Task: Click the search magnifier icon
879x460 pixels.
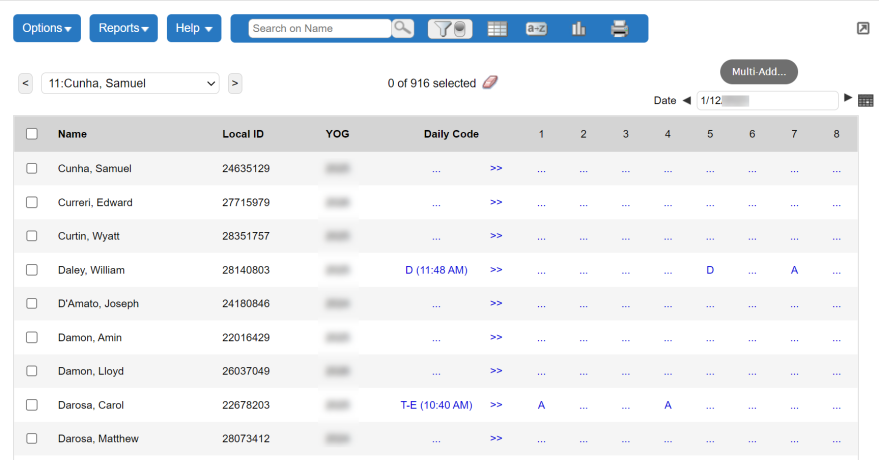Action: (403, 28)
